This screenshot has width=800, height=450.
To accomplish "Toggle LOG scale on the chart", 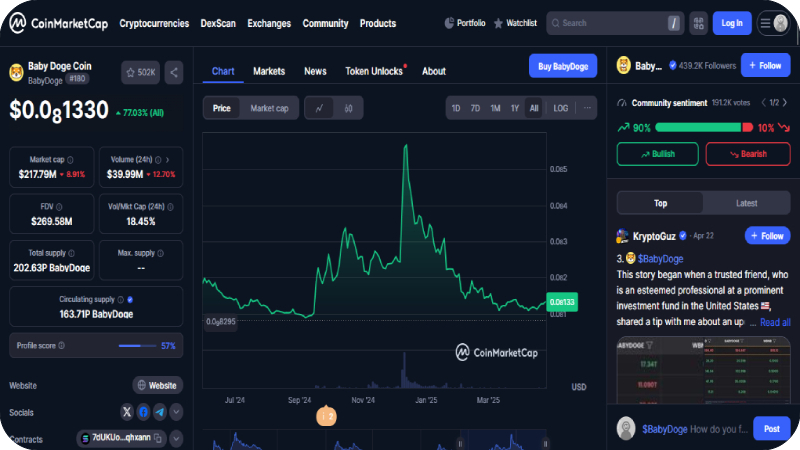I will coord(561,108).
